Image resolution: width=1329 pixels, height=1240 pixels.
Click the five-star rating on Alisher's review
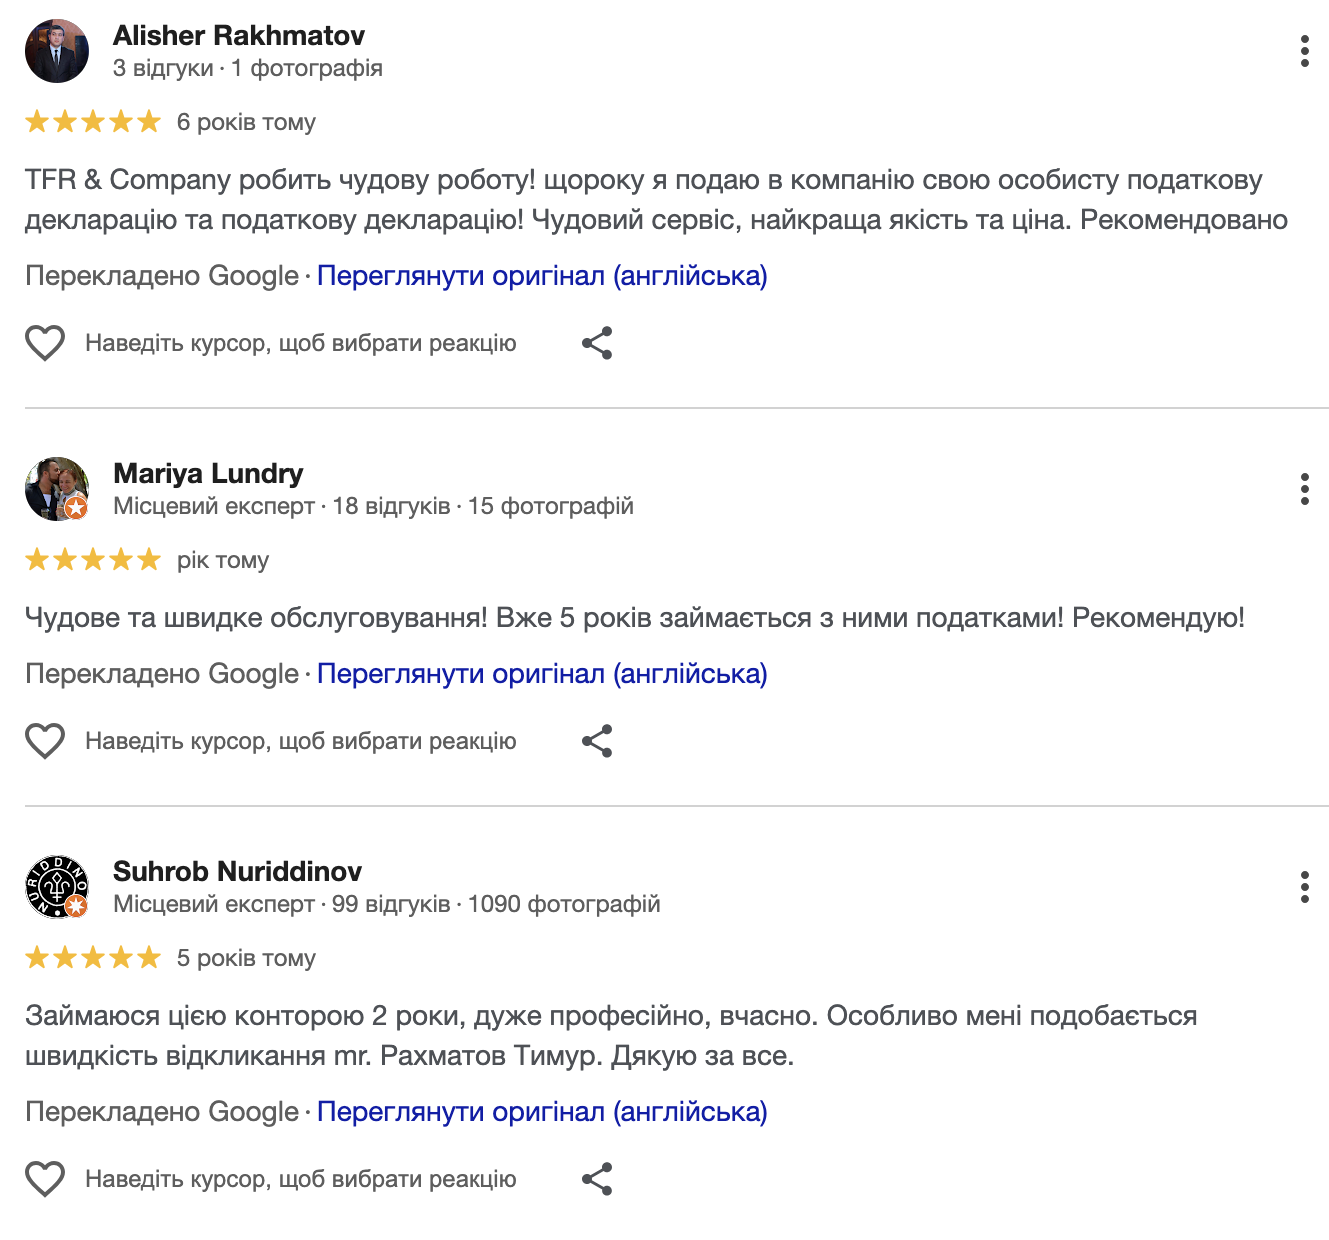[x=93, y=122]
